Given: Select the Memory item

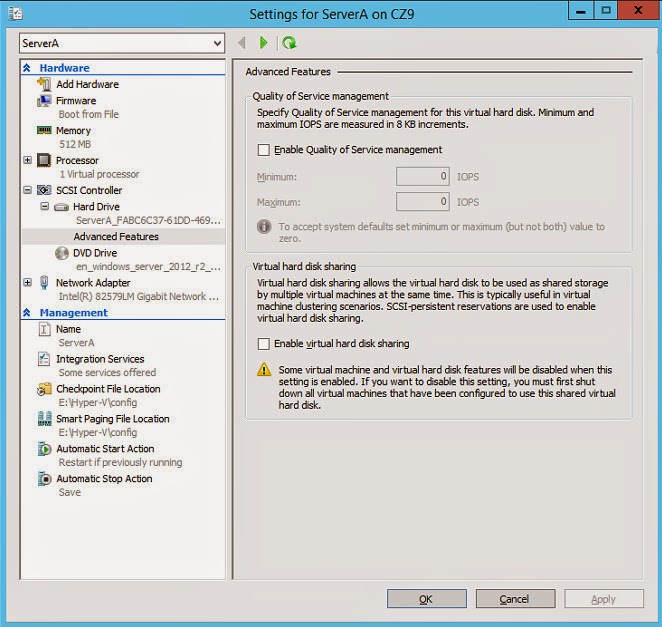Looking at the screenshot, I should click(73, 130).
